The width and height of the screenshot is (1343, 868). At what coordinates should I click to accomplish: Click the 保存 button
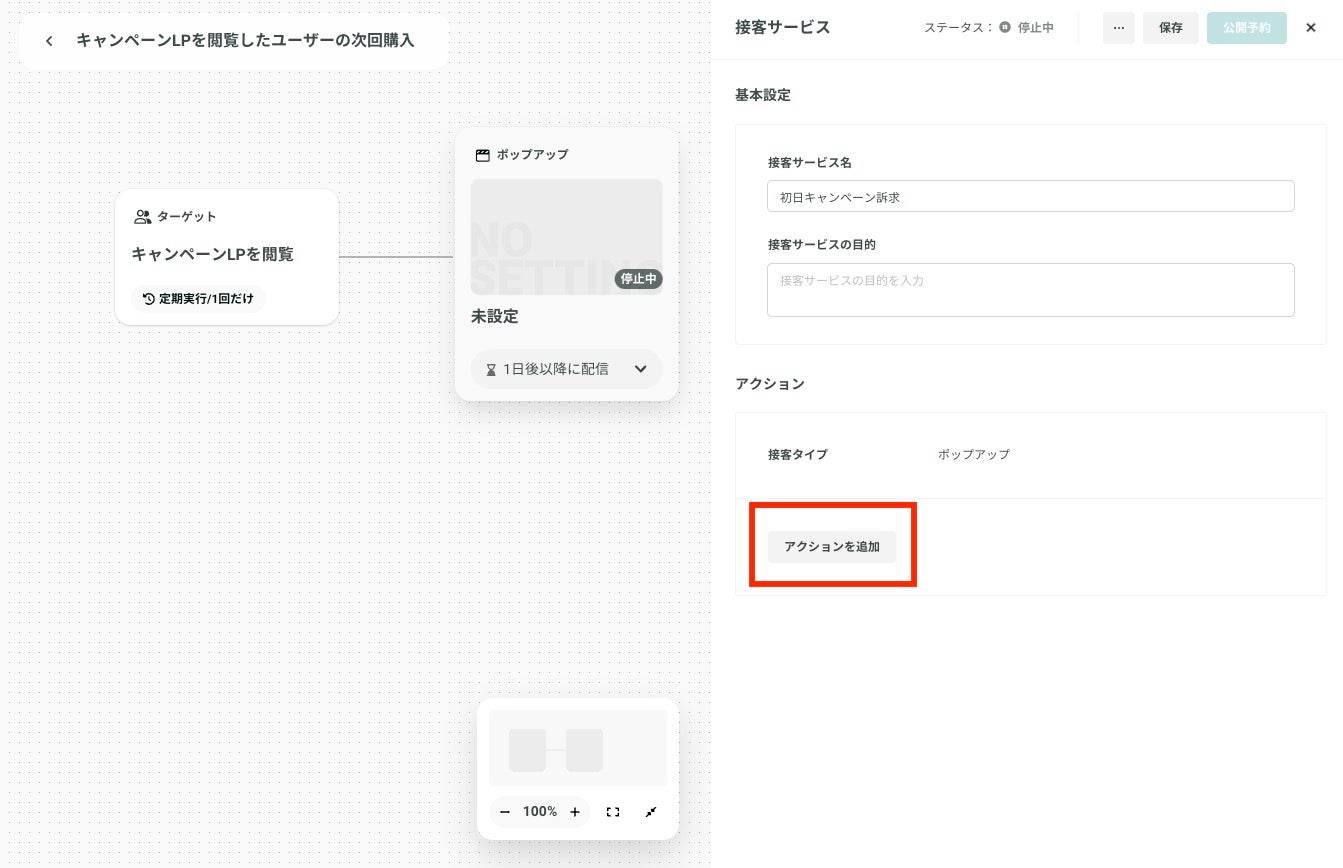pyautogui.click(x=1171, y=28)
